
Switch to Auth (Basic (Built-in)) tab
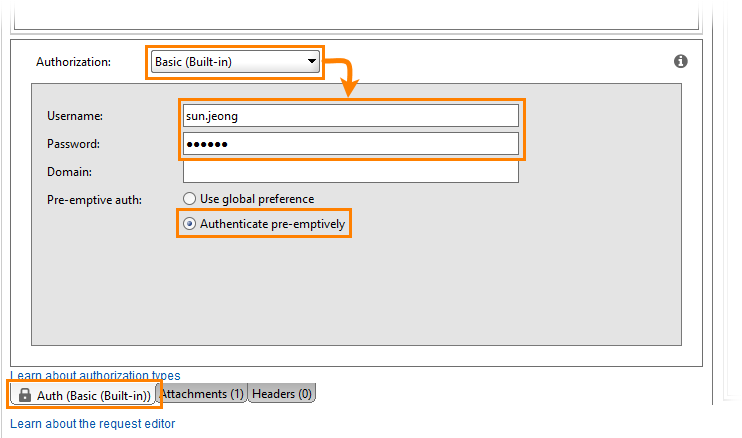84,395
